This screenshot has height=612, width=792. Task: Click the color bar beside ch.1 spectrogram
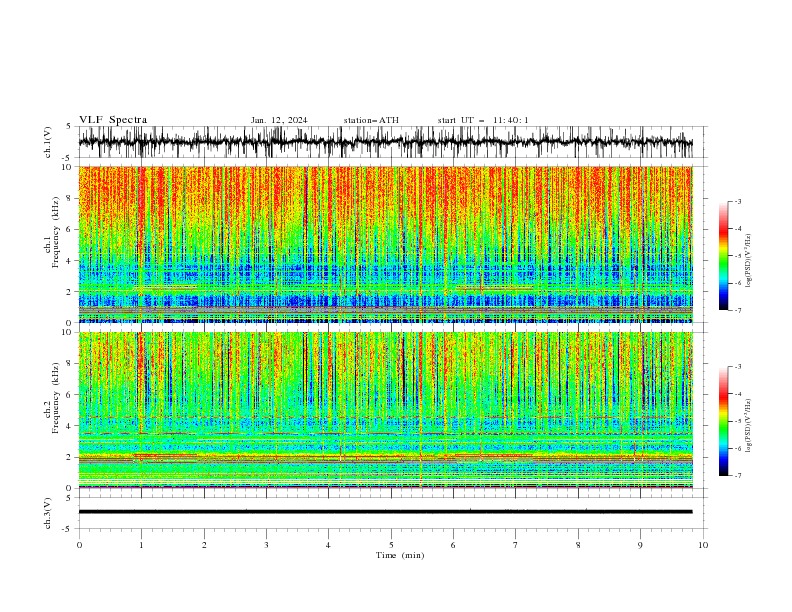point(724,255)
